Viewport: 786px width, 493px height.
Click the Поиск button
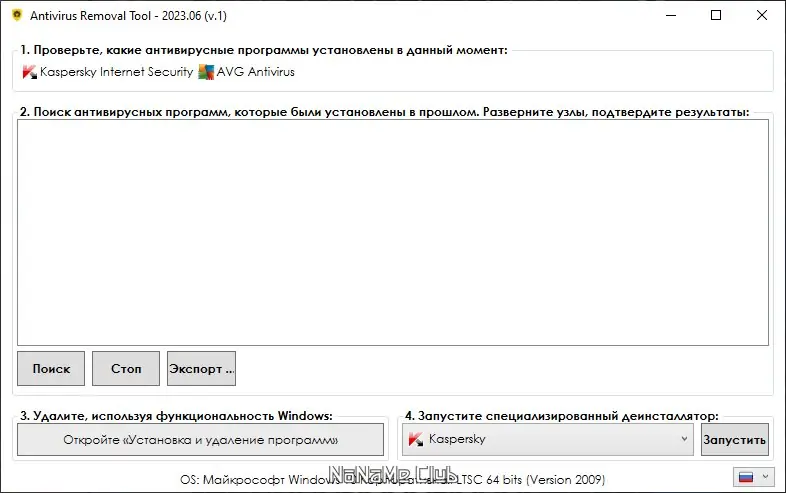tap(51, 369)
